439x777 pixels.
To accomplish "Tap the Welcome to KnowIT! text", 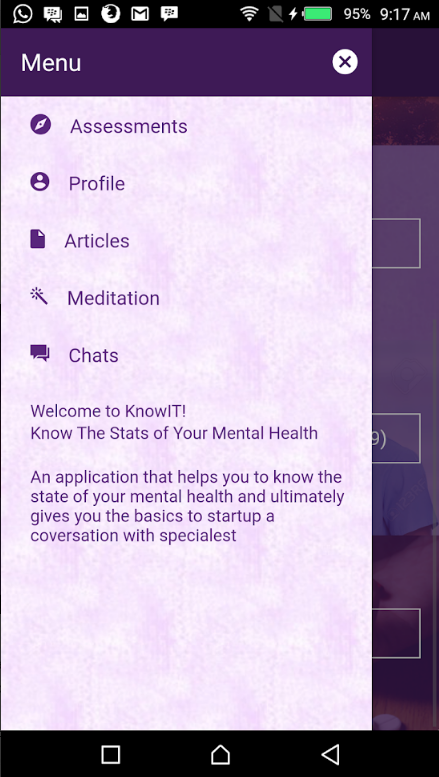I will (108, 411).
